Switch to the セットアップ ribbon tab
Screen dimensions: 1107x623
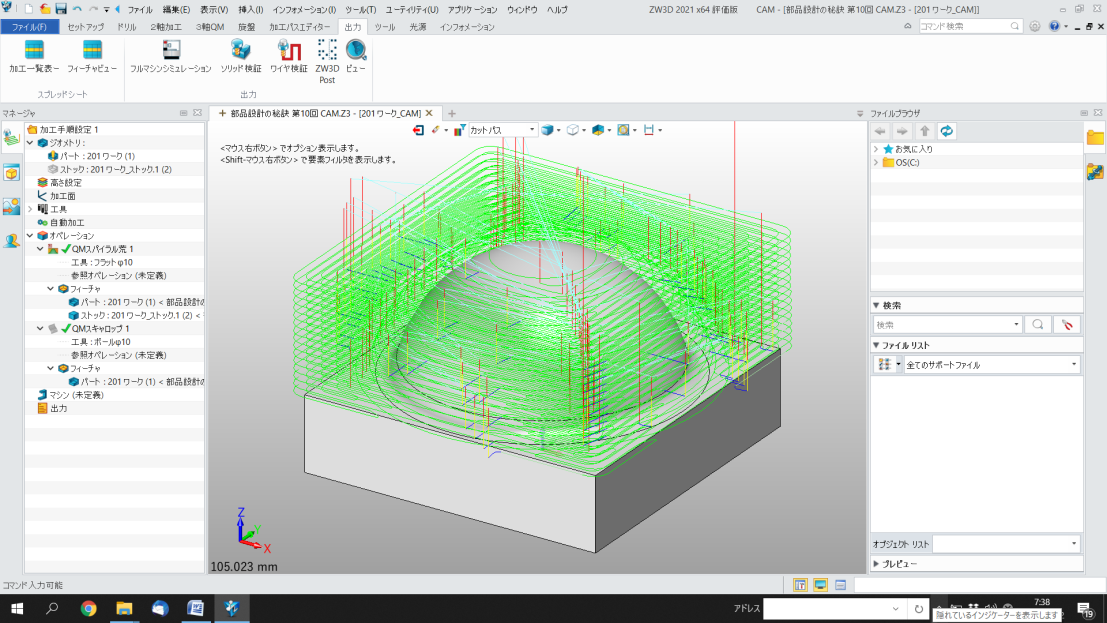coord(85,27)
